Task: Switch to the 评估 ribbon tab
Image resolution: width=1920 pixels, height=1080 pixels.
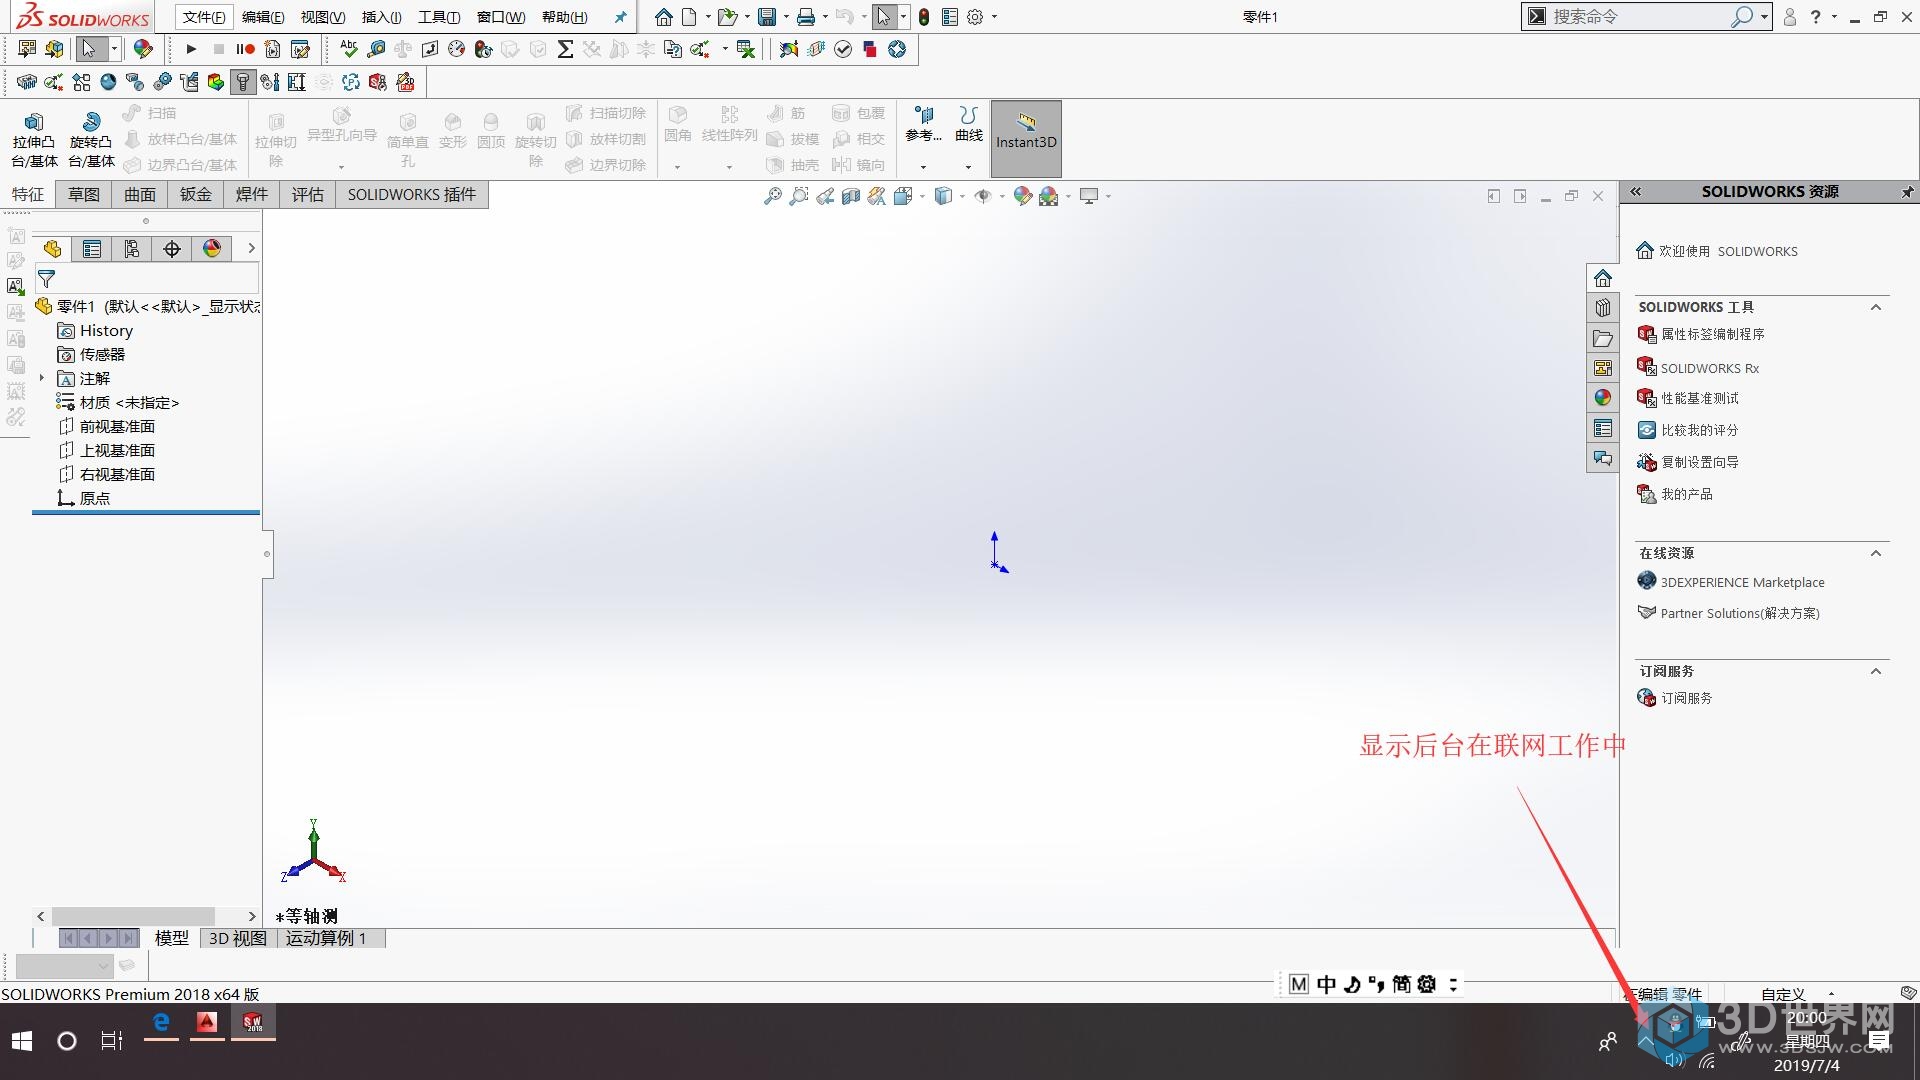Action: [308, 194]
